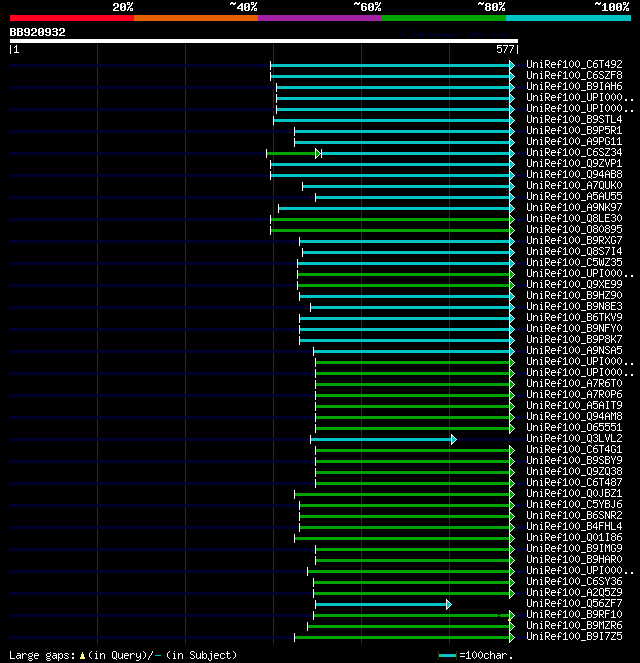Click the purple ~60% legend segment
This screenshot has height=663, width=640.
coord(320,18)
